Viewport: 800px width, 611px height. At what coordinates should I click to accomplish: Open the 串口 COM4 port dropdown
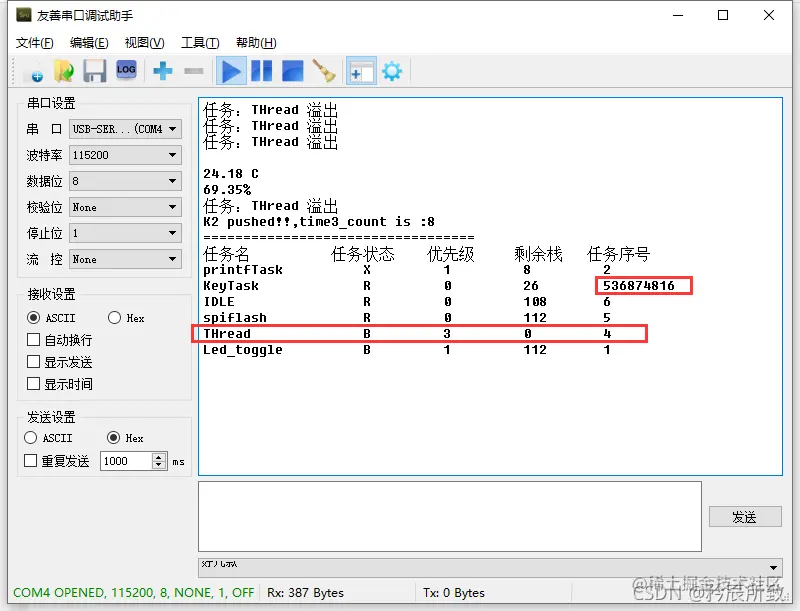click(x=125, y=129)
